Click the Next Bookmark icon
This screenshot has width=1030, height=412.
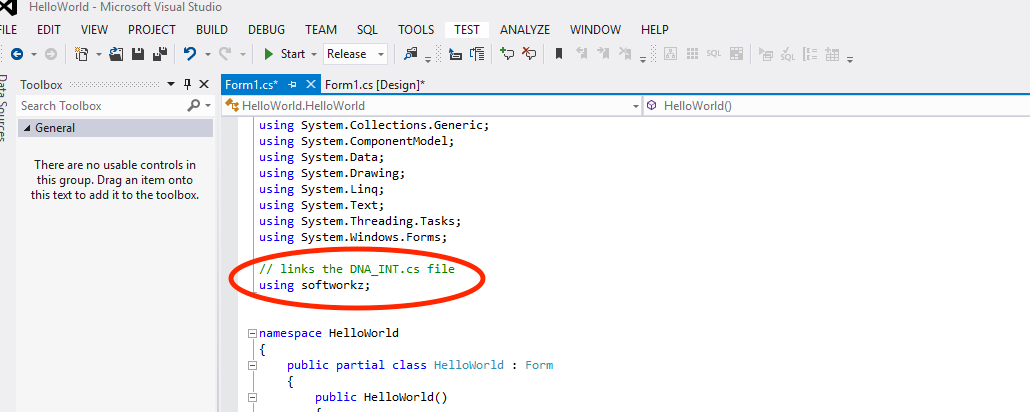pos(603,55)
